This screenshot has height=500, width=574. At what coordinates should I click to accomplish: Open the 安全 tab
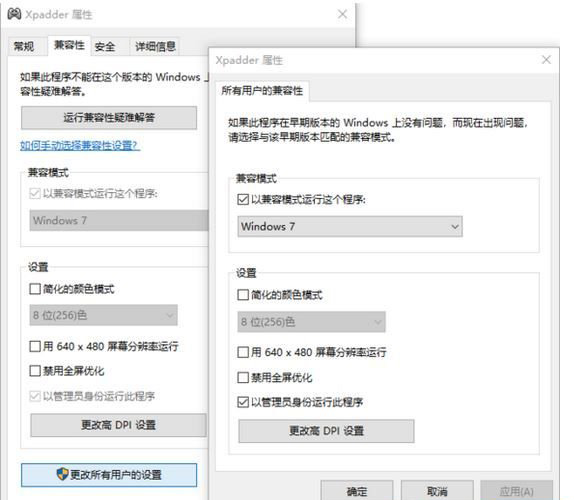pos(105,47)
